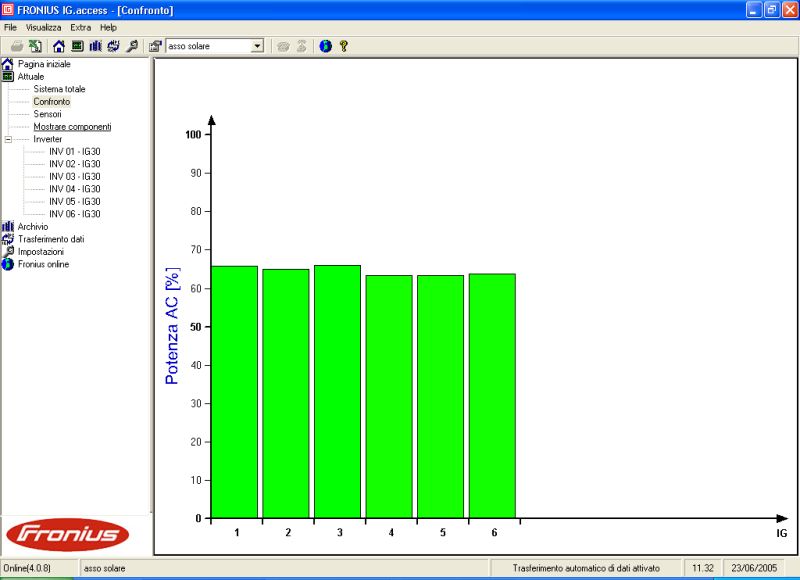Click the grayed telephone connect toolbar icon
This screenshot has width=800, height=580.
(283, 46)
